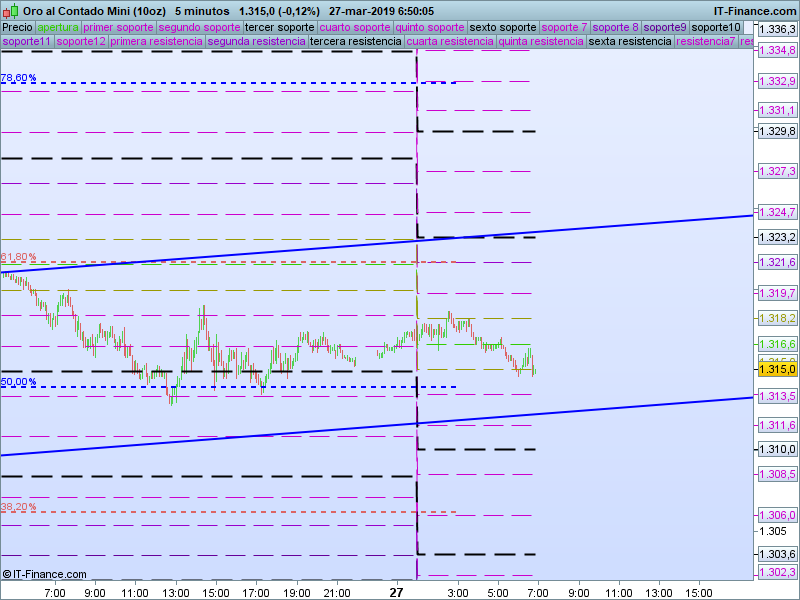Click the 'primer soporte' legend label

(x=118, y=27)
